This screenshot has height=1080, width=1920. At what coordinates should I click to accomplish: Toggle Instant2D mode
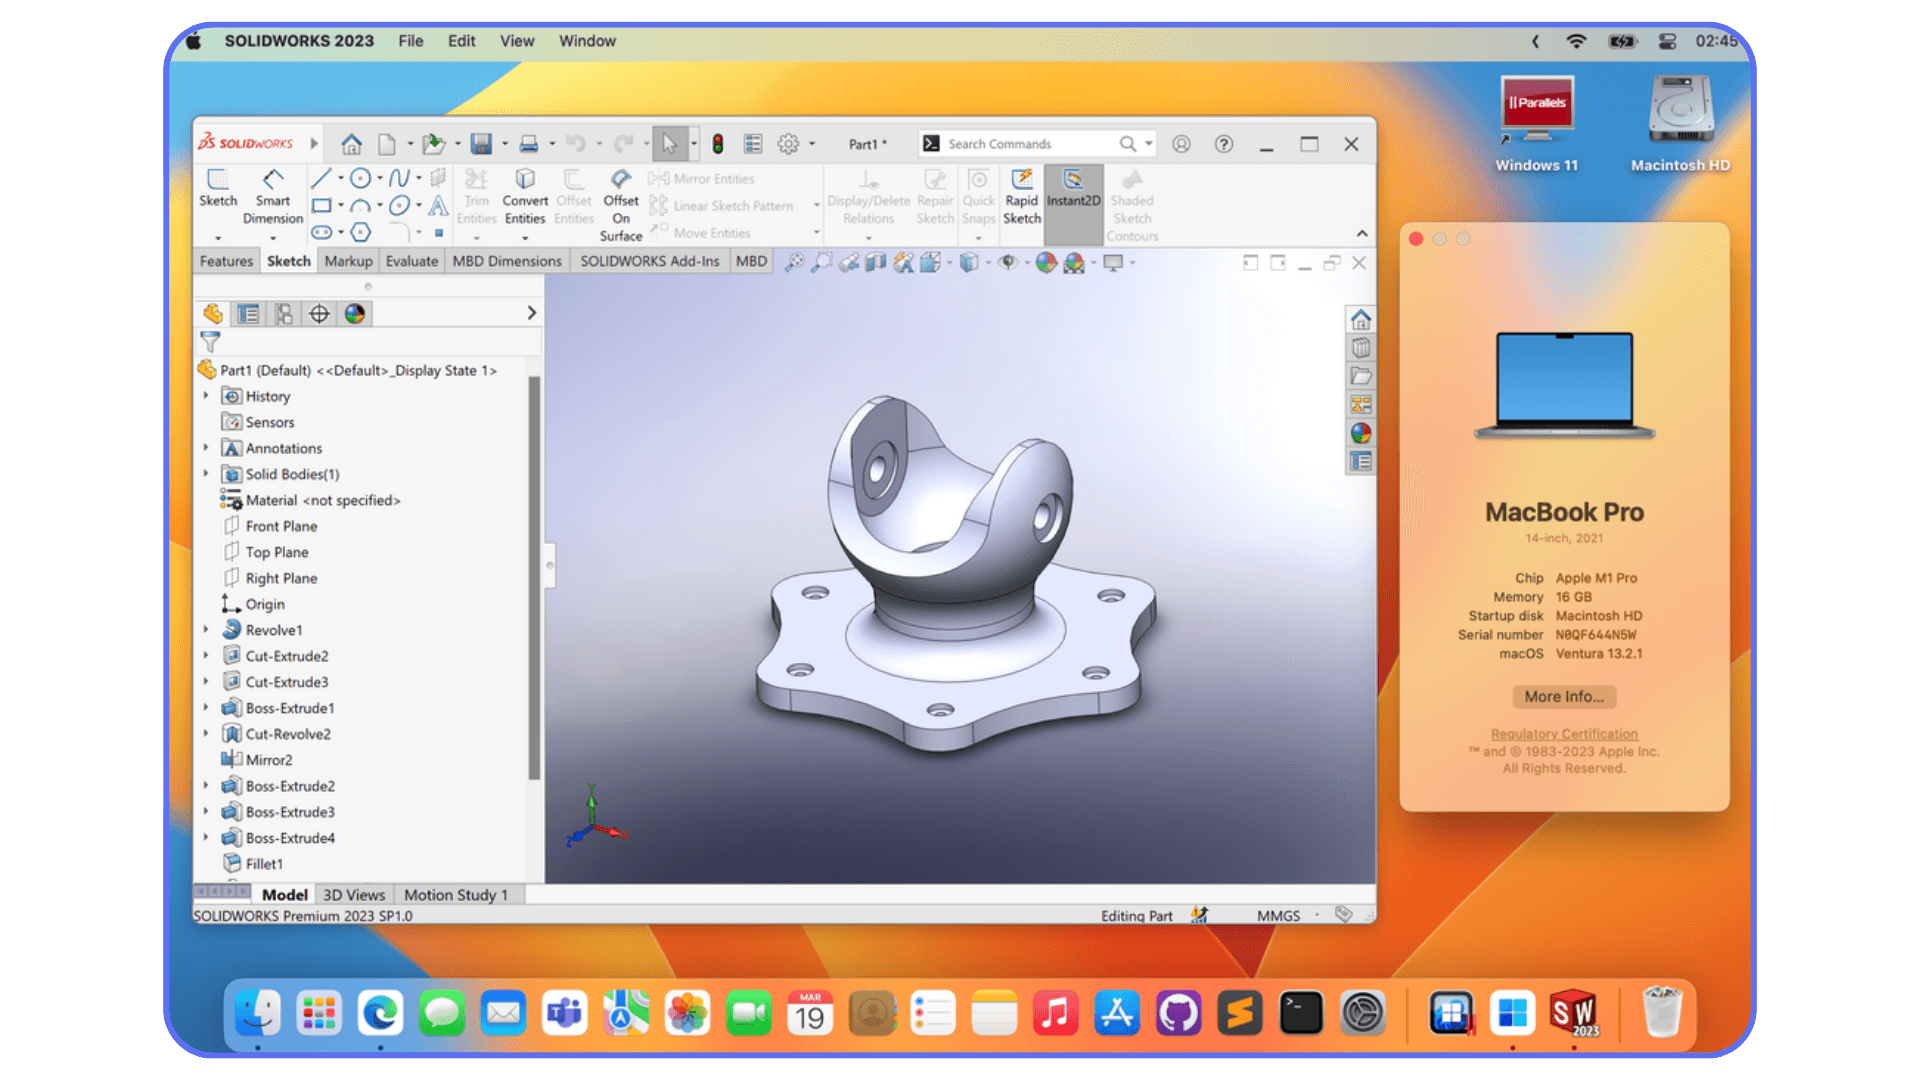(1073, 197)
